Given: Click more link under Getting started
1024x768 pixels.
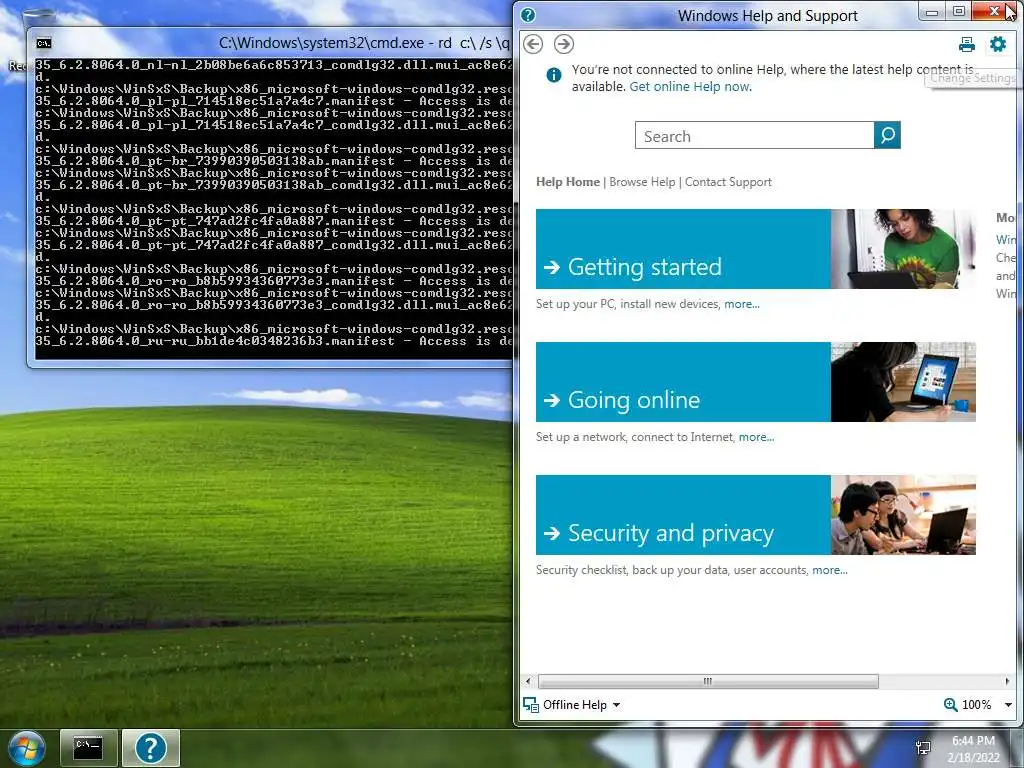Looking at the screenshot, I should 742,304.
